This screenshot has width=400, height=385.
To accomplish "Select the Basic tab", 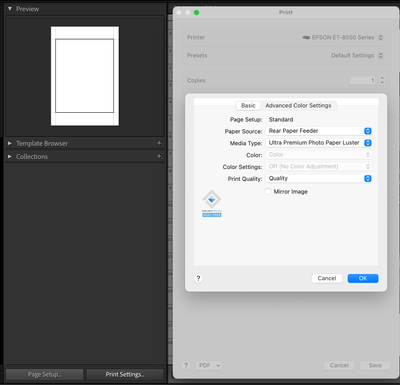I will pos(248,106).
